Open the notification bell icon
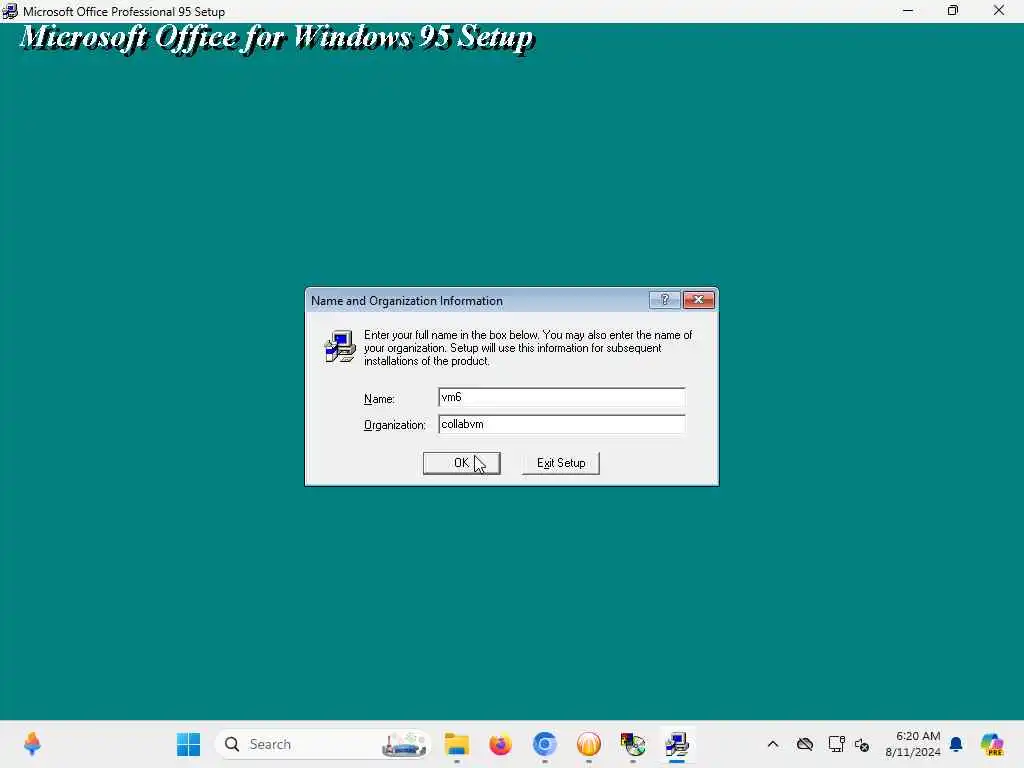 [x=956, y=744]
